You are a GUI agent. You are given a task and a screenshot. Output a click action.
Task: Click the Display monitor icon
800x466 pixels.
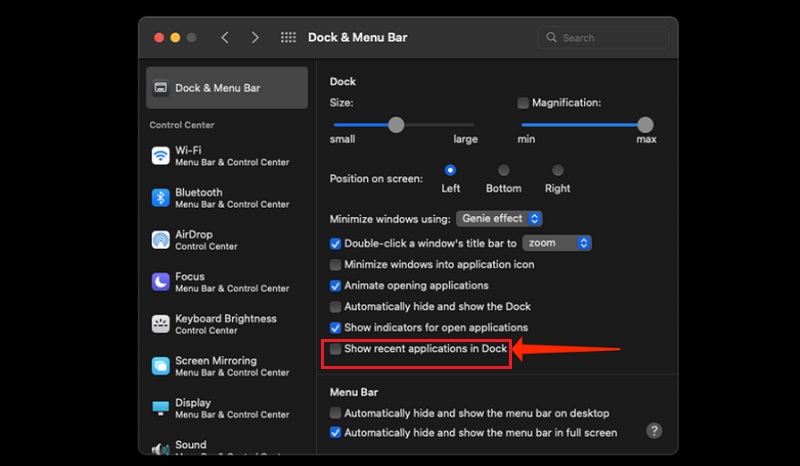coord(160,408)
